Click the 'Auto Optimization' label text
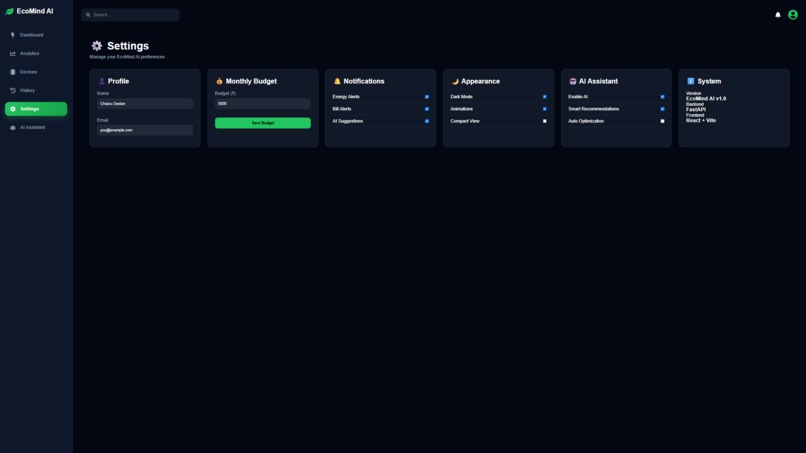The width and height of the screenshot is (806, 453). click(586, 121)
